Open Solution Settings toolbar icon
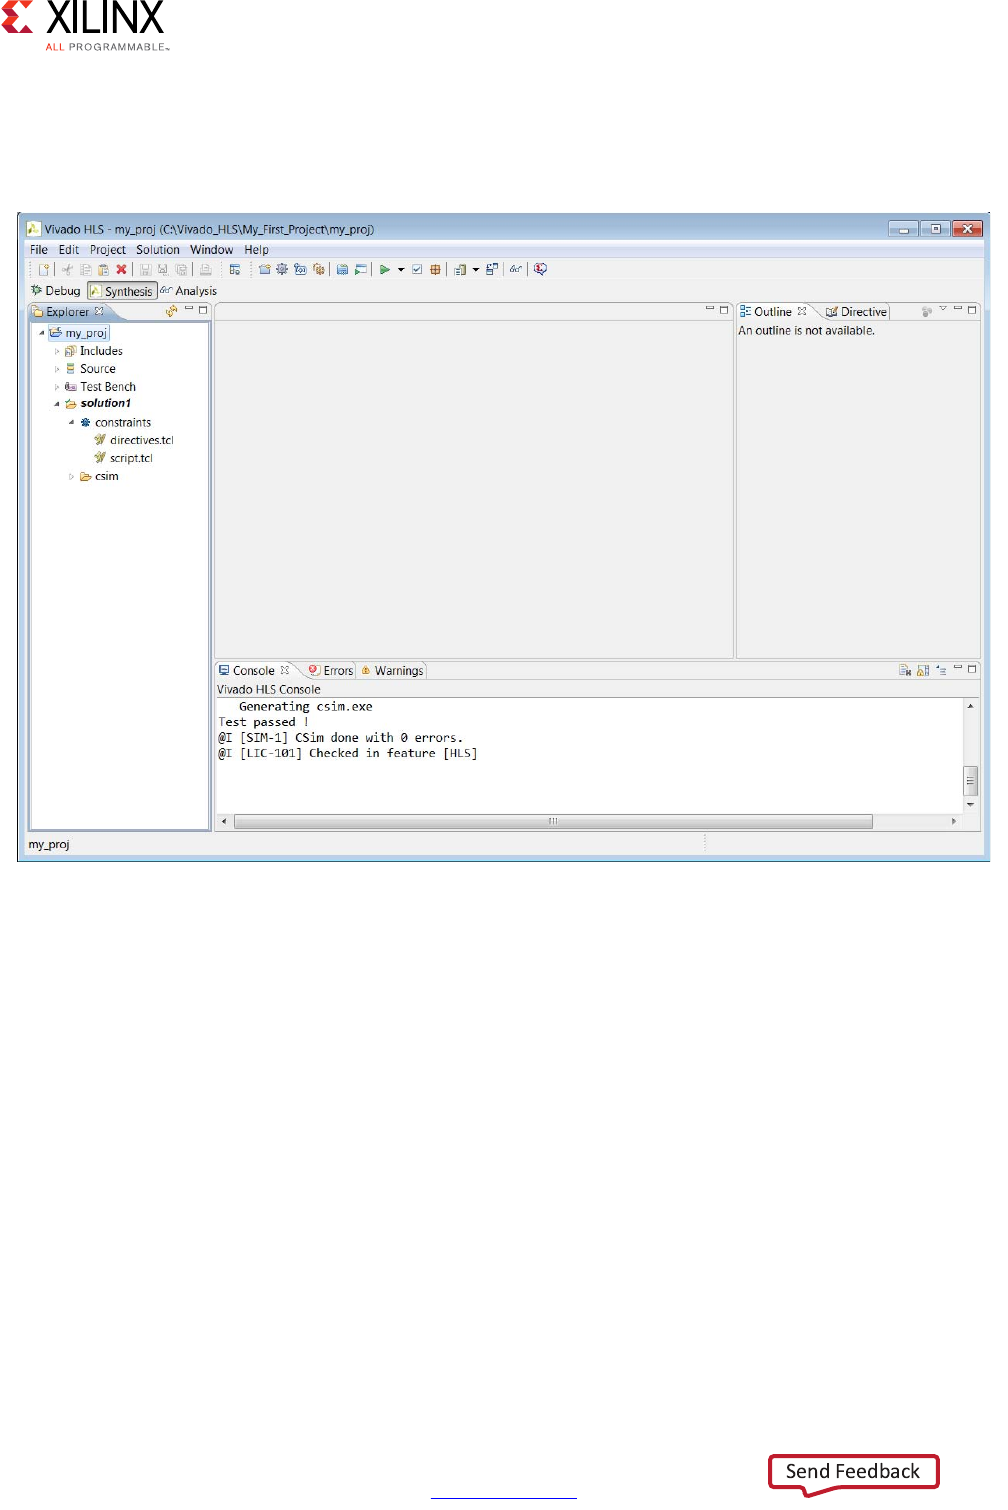This screenshot has width=1008, height=1510. [318, 269]
